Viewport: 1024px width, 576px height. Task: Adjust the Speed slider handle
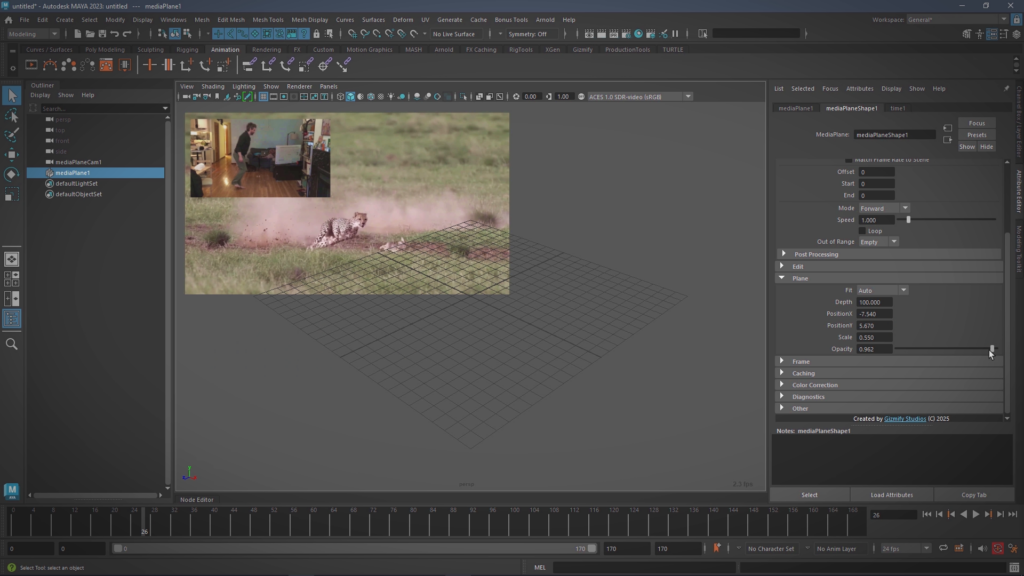point(908,220)
